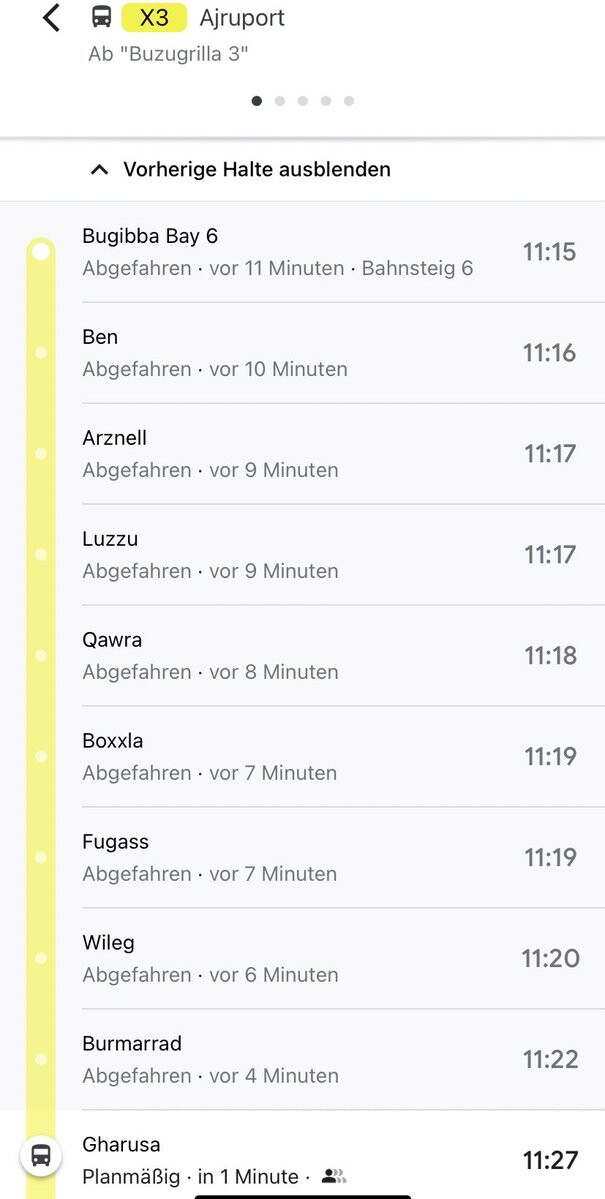The height and width of the screenshot is (1199, 605).
Task: Tap the back arrow icon
Action: 52,18
